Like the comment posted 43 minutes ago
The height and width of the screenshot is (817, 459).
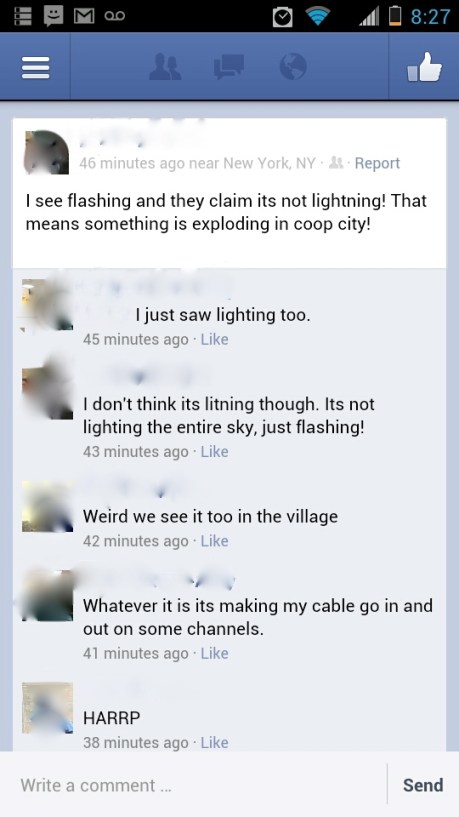[215, 451]
